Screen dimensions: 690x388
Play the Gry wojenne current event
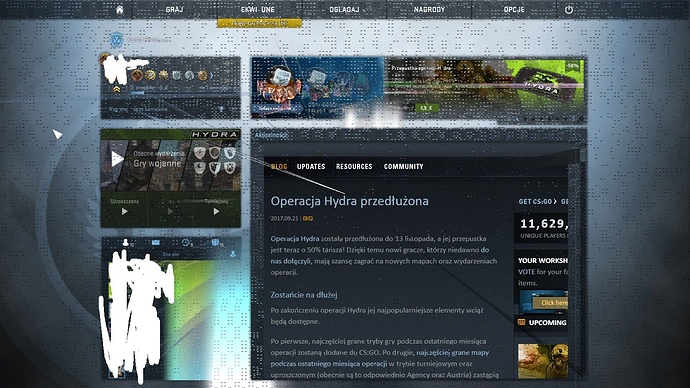(x=117, y=159)
